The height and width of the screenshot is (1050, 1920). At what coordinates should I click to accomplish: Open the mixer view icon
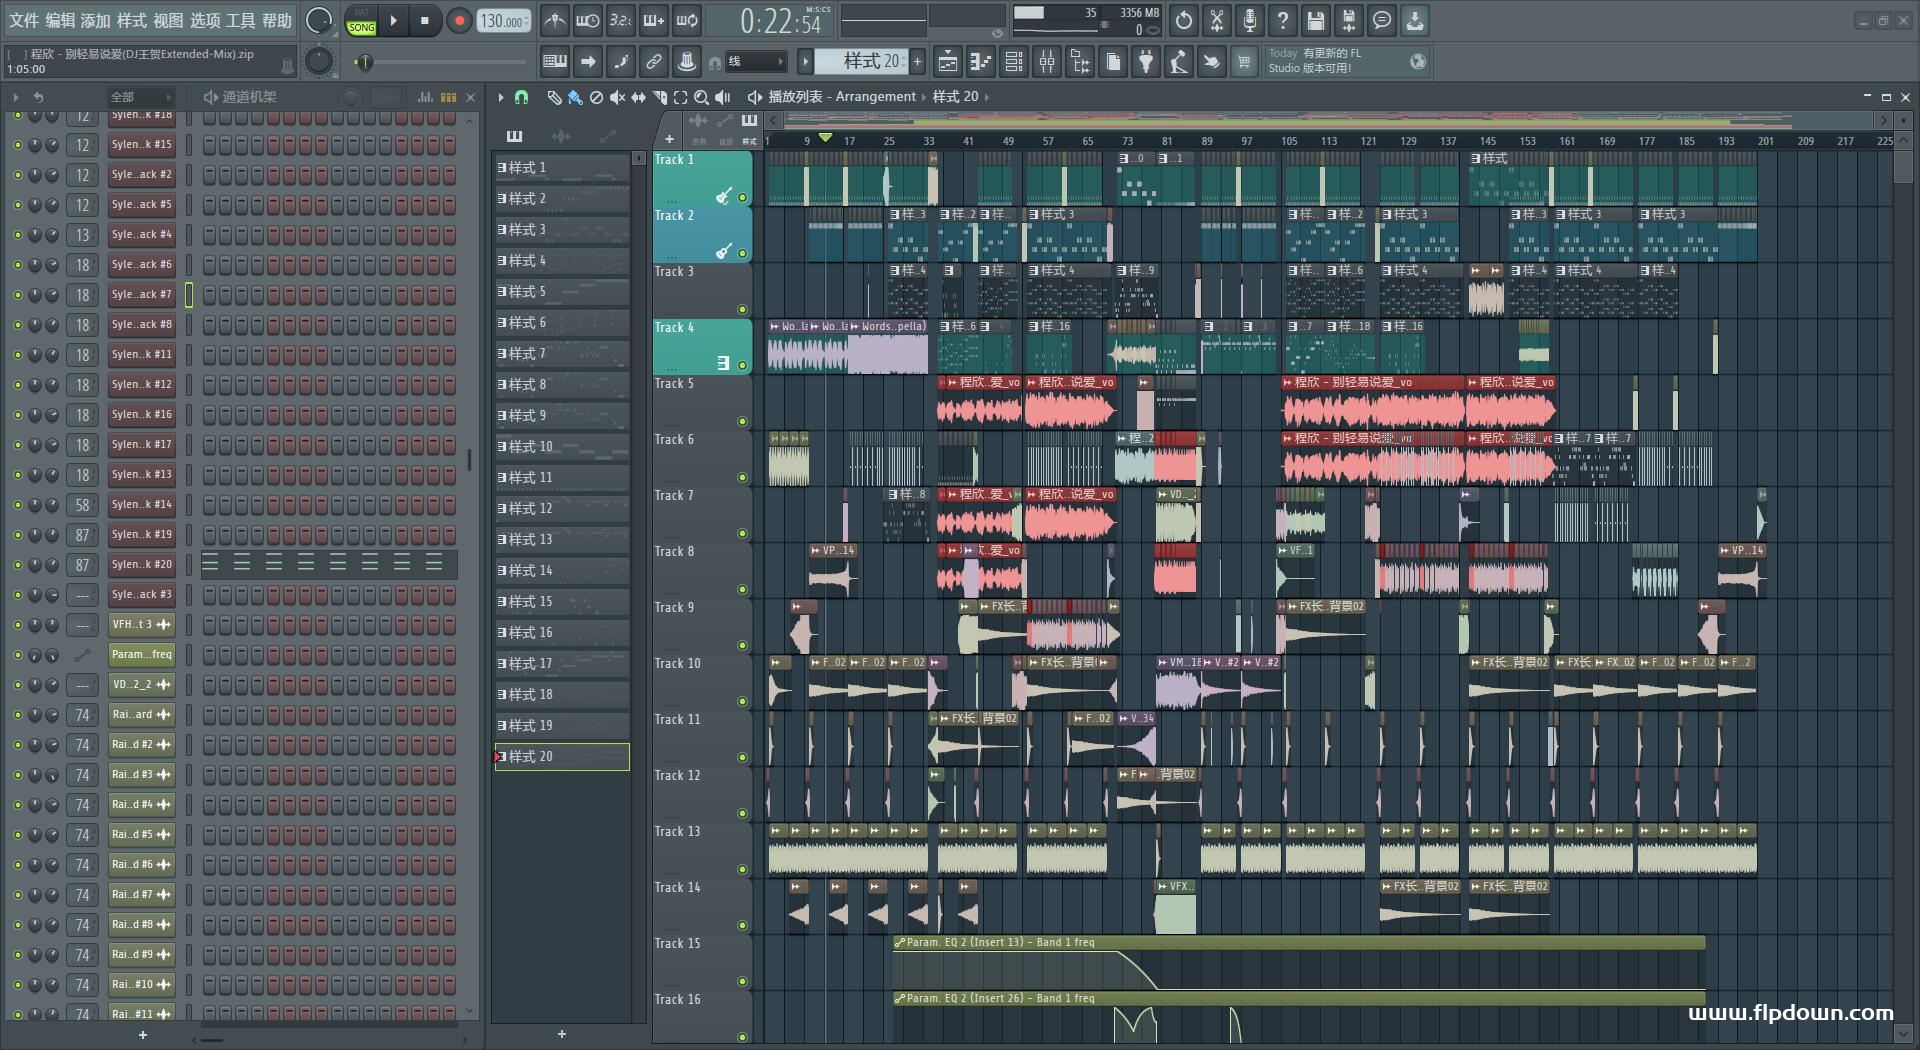tap(1047, 62)
